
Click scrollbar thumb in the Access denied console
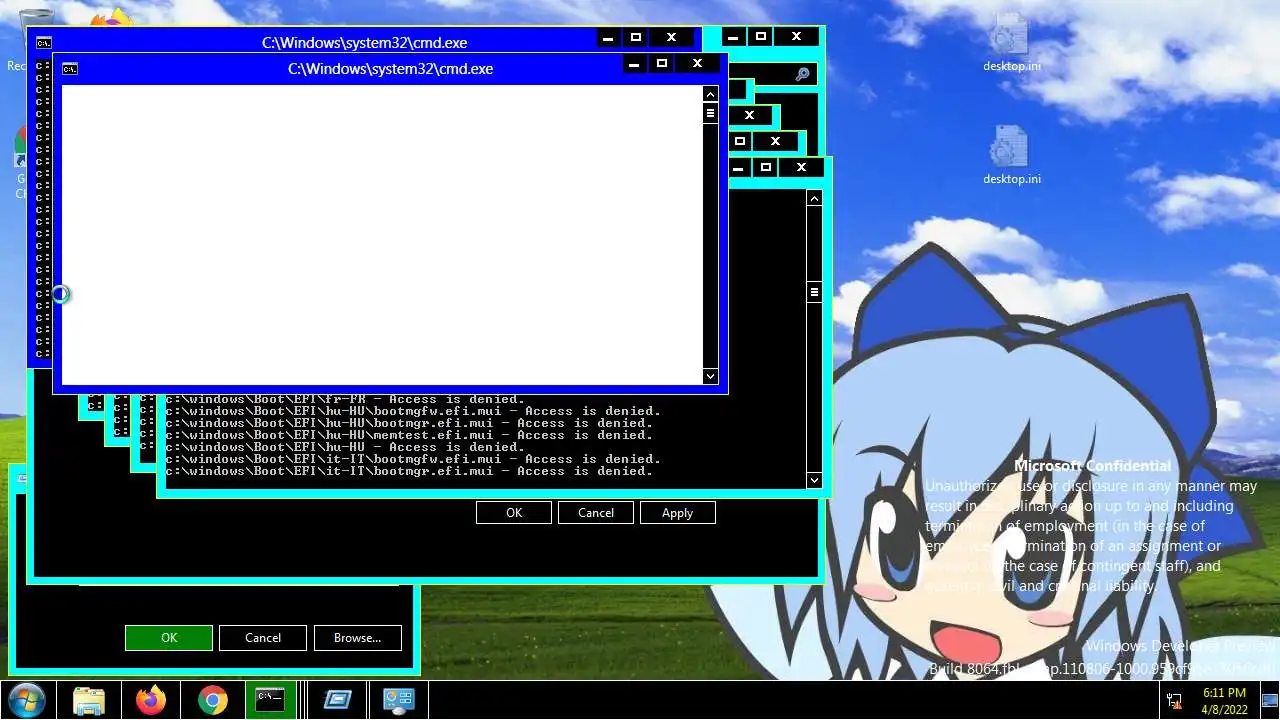pyautogui.click(x=814, y=292)
